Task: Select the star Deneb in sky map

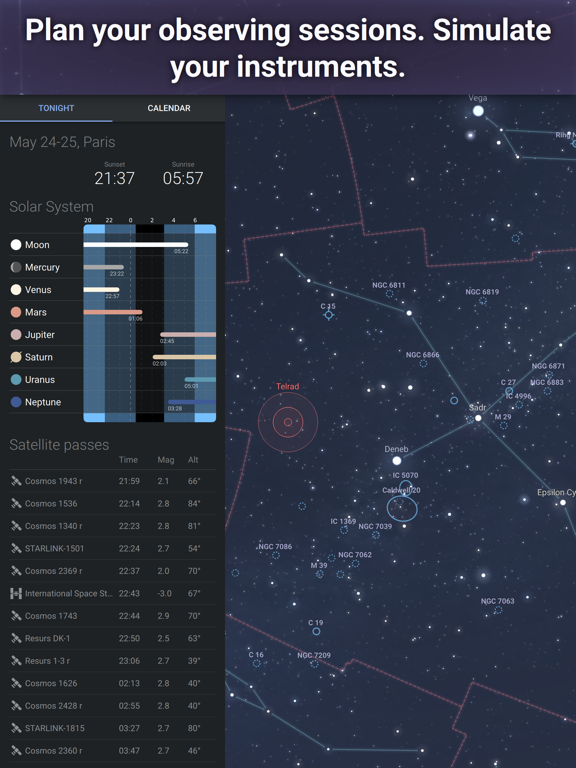Action: coord(397,460)
